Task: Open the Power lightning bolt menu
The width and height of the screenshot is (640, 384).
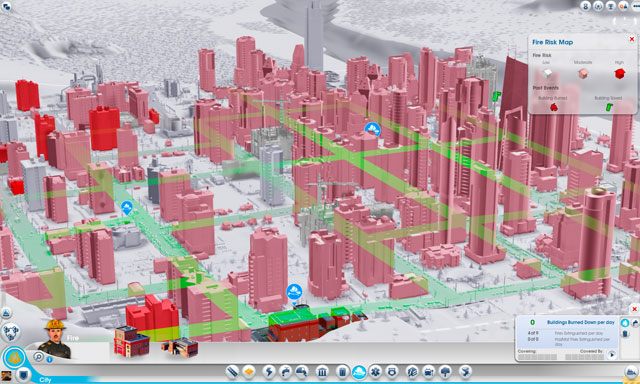Action: pos(270,371)
